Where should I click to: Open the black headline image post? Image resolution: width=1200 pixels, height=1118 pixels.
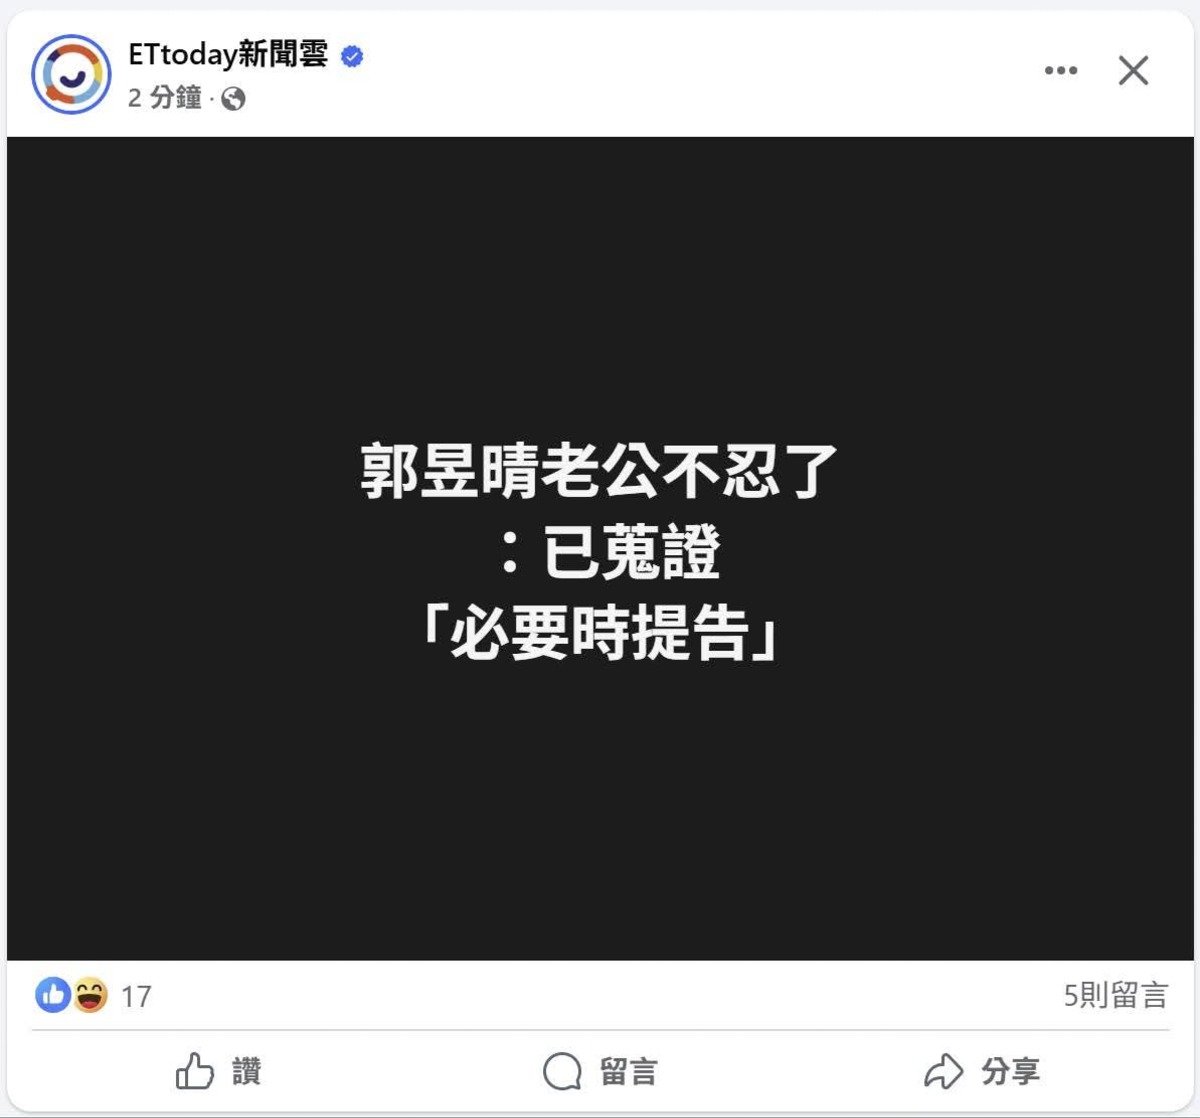[600, 549]
